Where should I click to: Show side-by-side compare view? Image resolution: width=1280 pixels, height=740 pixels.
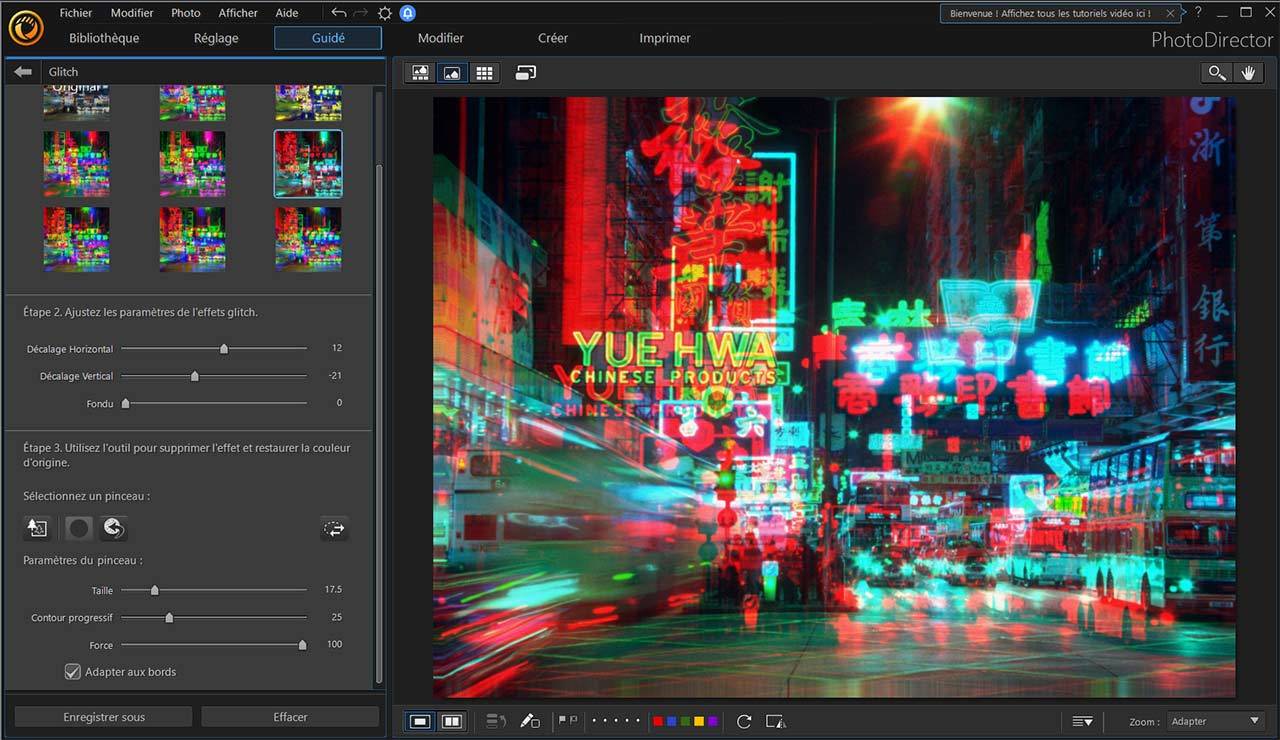tap(452, 721)
